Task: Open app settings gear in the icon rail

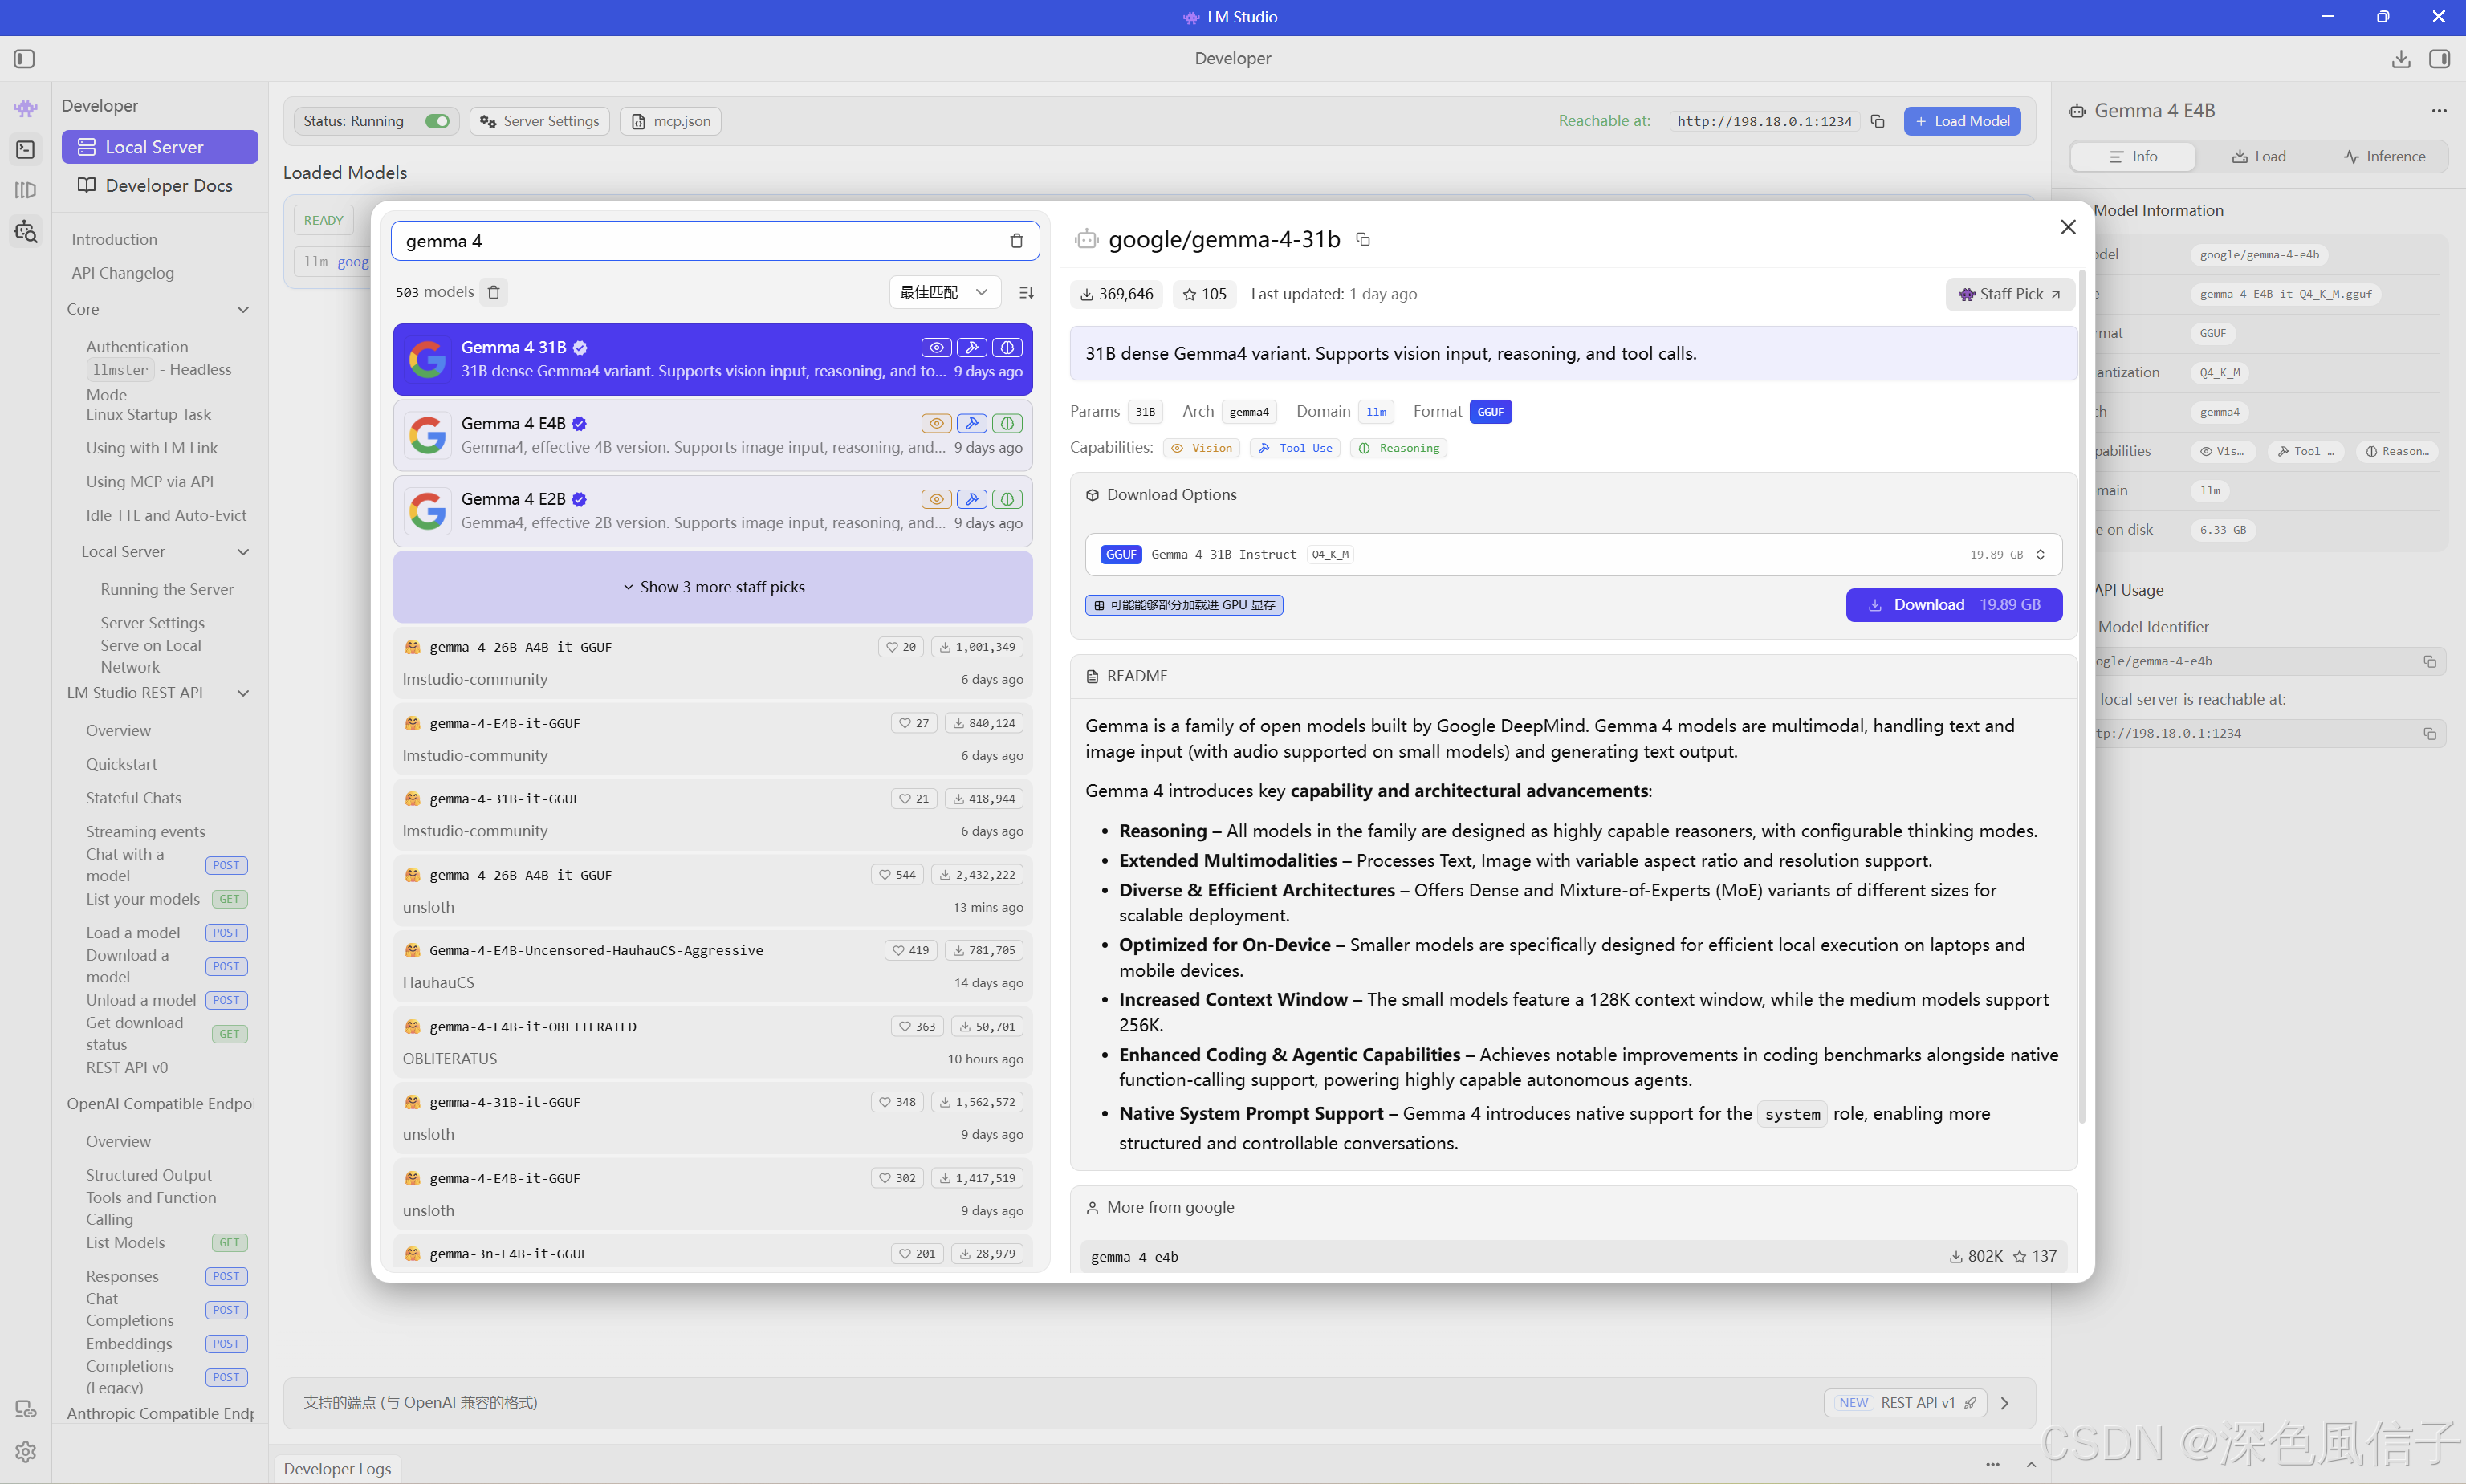Action: tap(26, 1451)
